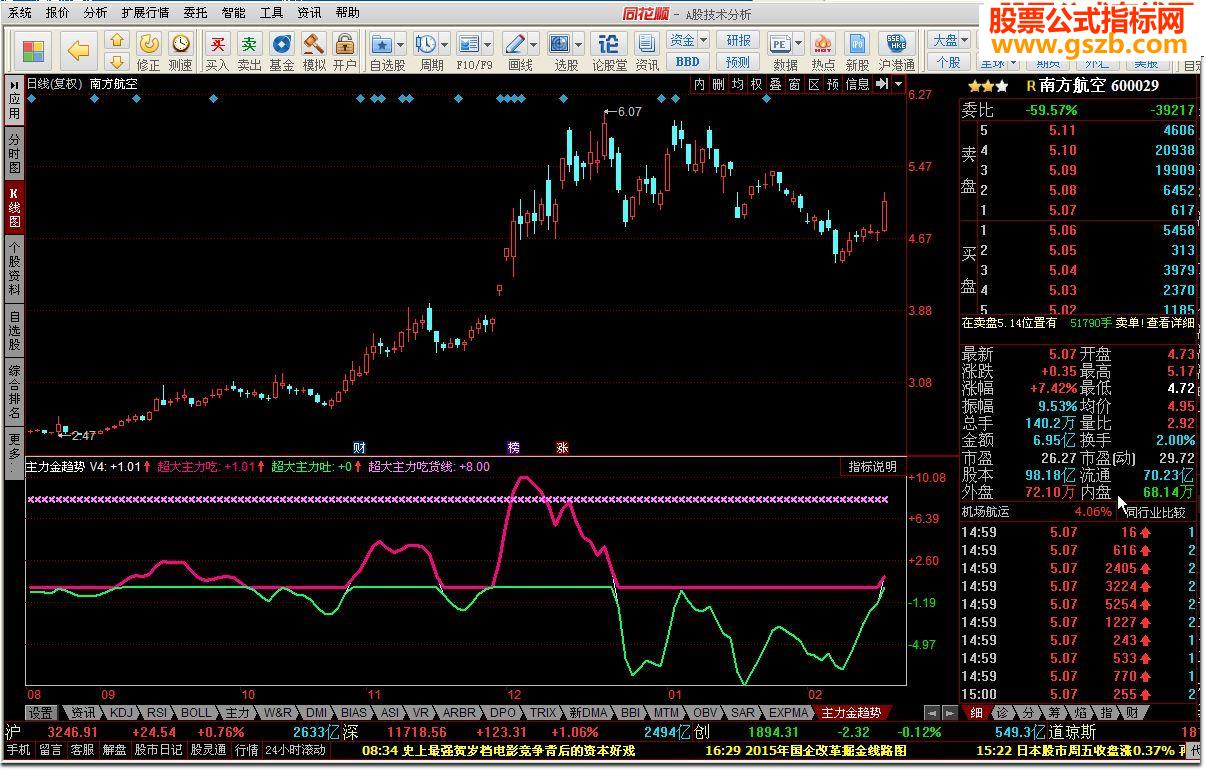The height and width of the screenshot is (770, 1206).
Task: Open the 2015年国企改革掘金线路图 news headline
Action: click(805, 750)
